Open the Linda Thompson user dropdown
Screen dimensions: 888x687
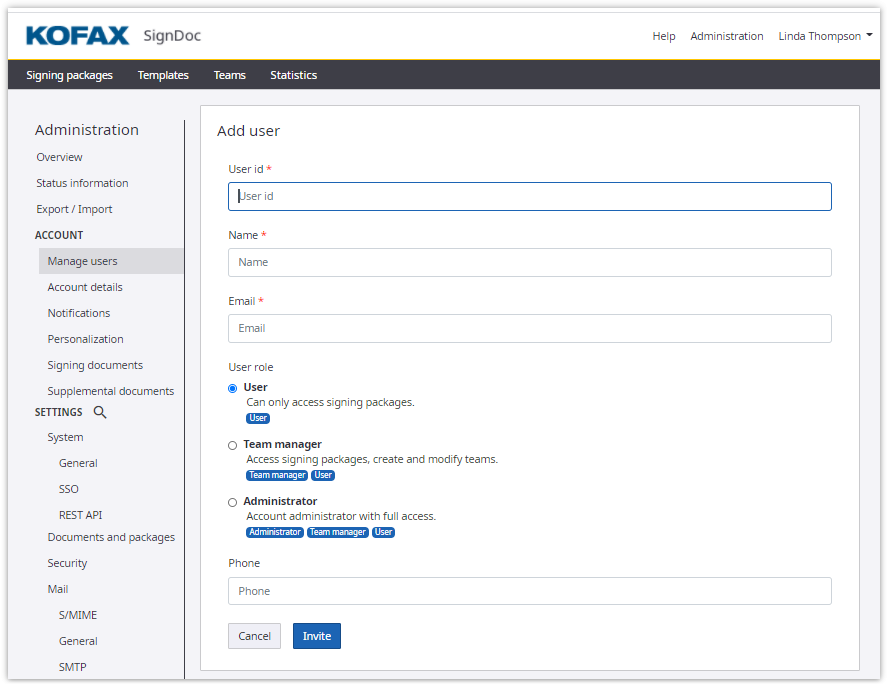pyautogui.click(x=825, y=36)
